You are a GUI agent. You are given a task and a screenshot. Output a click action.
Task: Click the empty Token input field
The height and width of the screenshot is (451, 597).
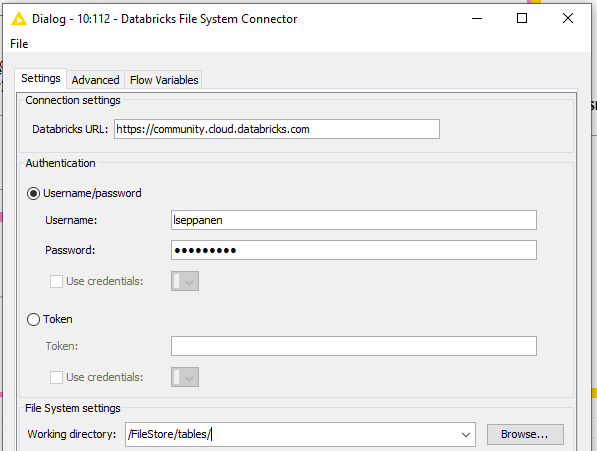point(354,346)
